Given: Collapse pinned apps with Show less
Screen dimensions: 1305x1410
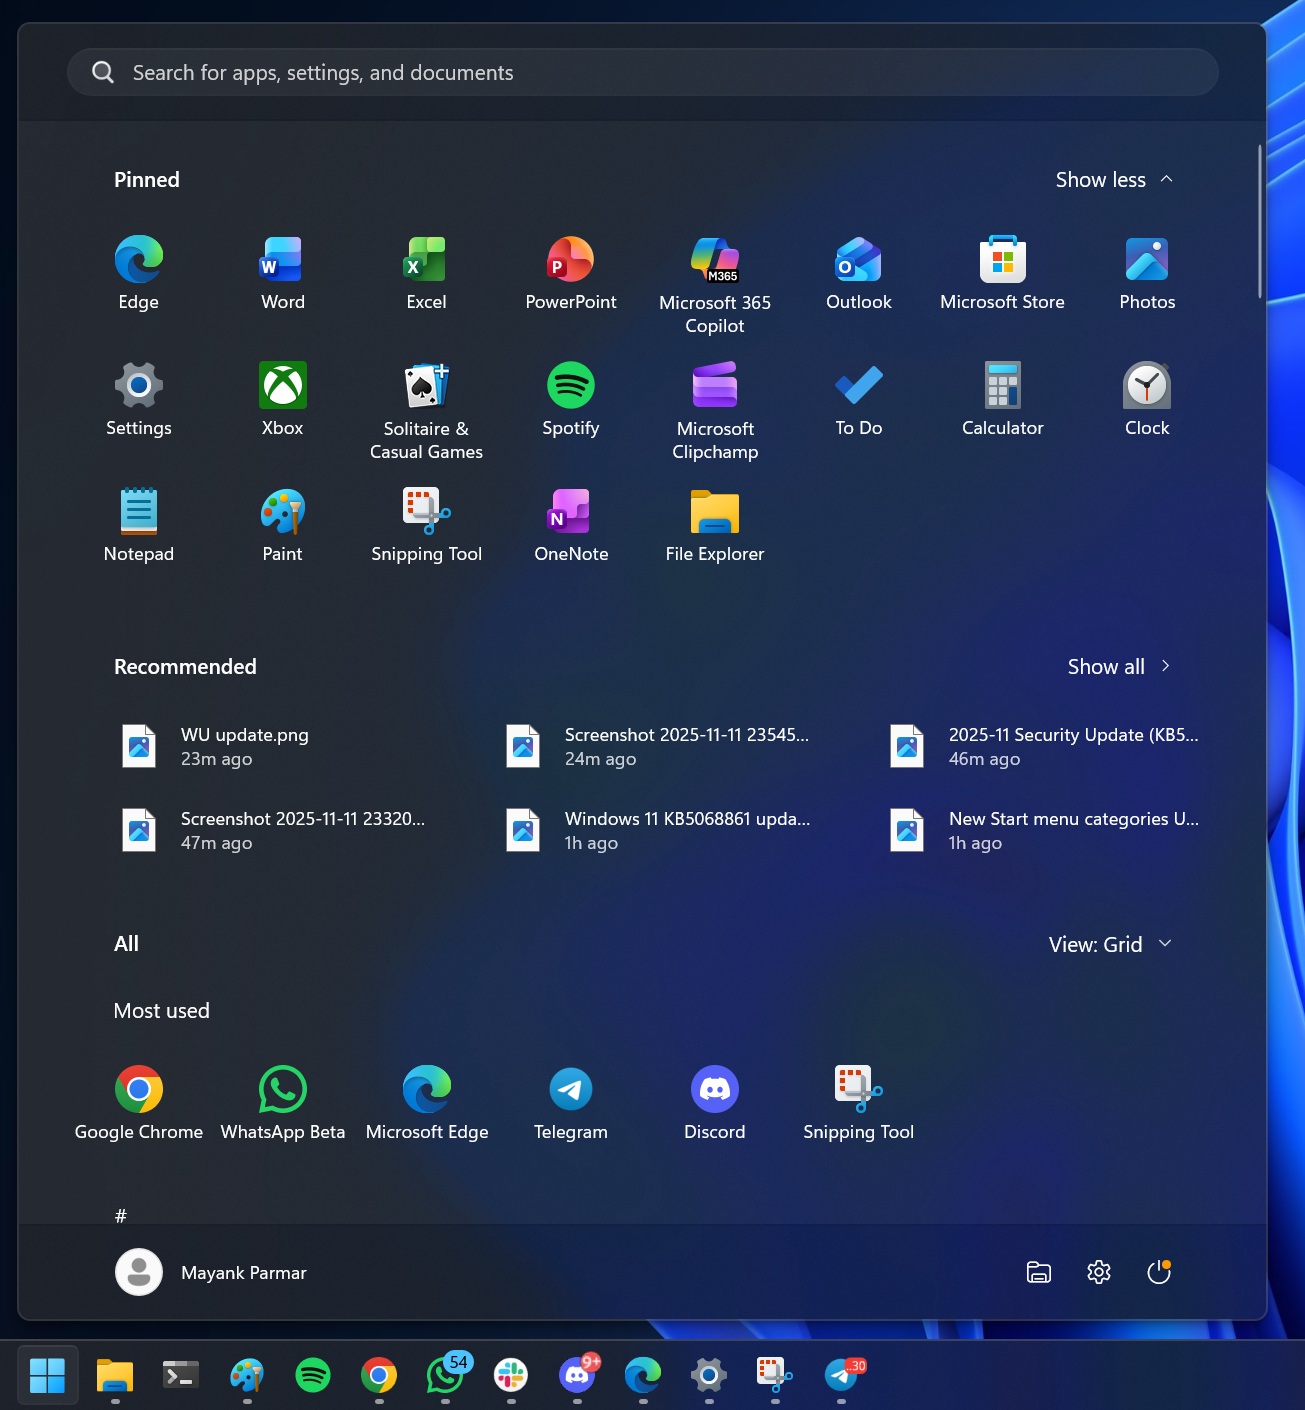Looking at the screenshot, I should [x=1113, y=180].
